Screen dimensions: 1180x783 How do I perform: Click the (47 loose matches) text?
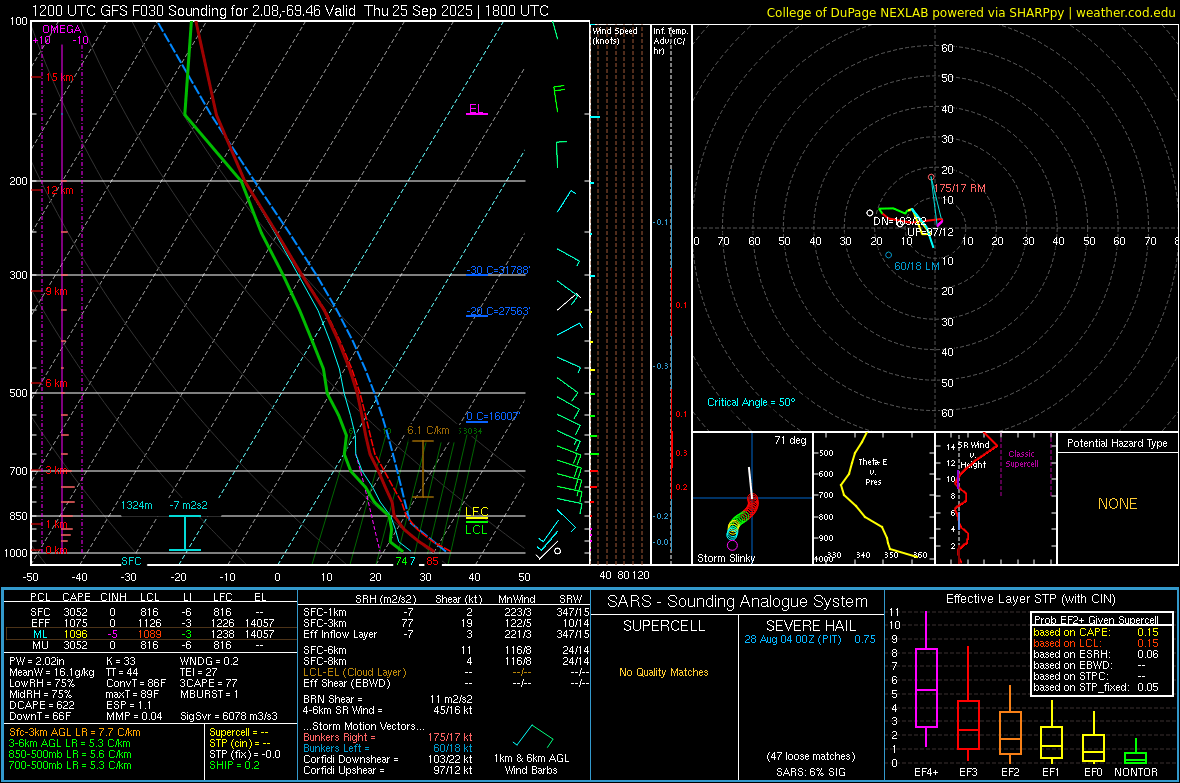[810, 756]
